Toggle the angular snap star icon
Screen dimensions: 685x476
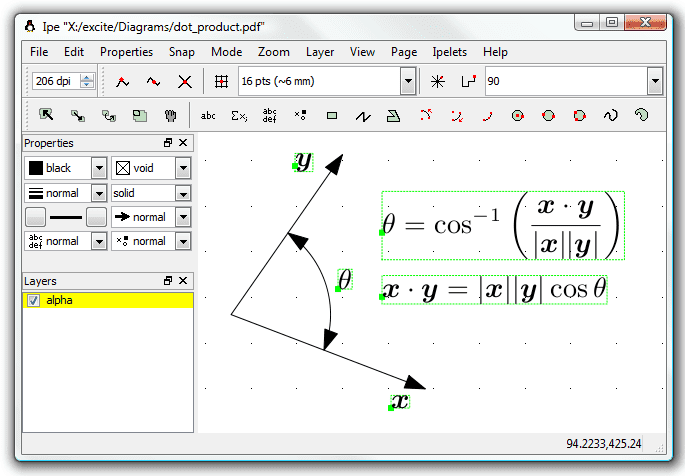pyautogui.click(x=437, y=81)
